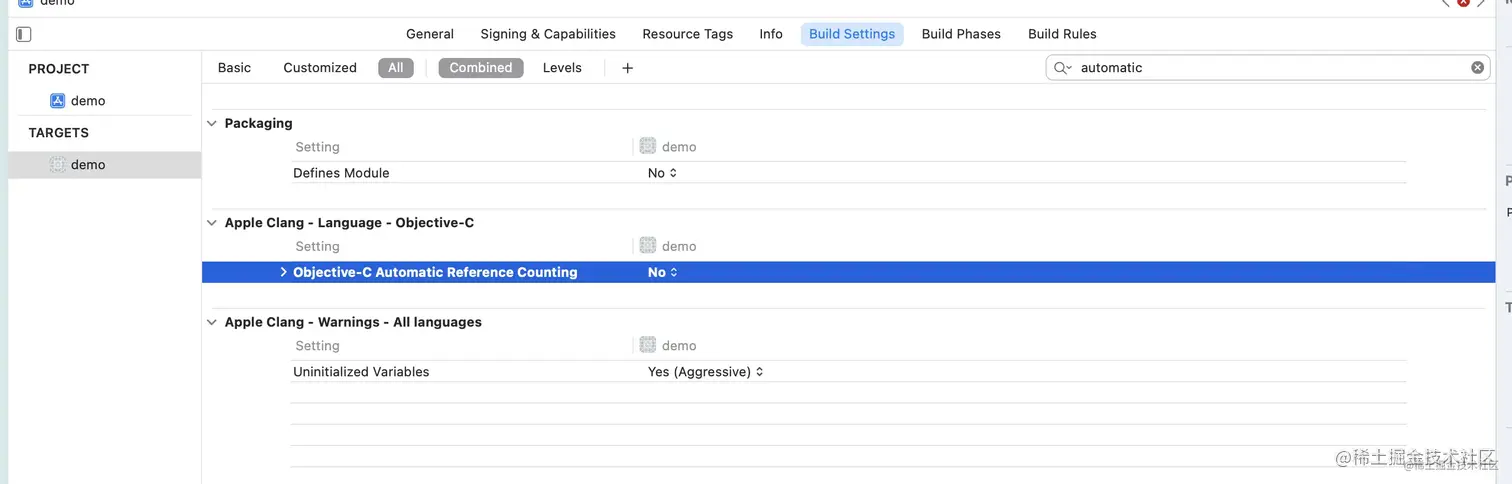Select the Combined view button

(481, 68)
